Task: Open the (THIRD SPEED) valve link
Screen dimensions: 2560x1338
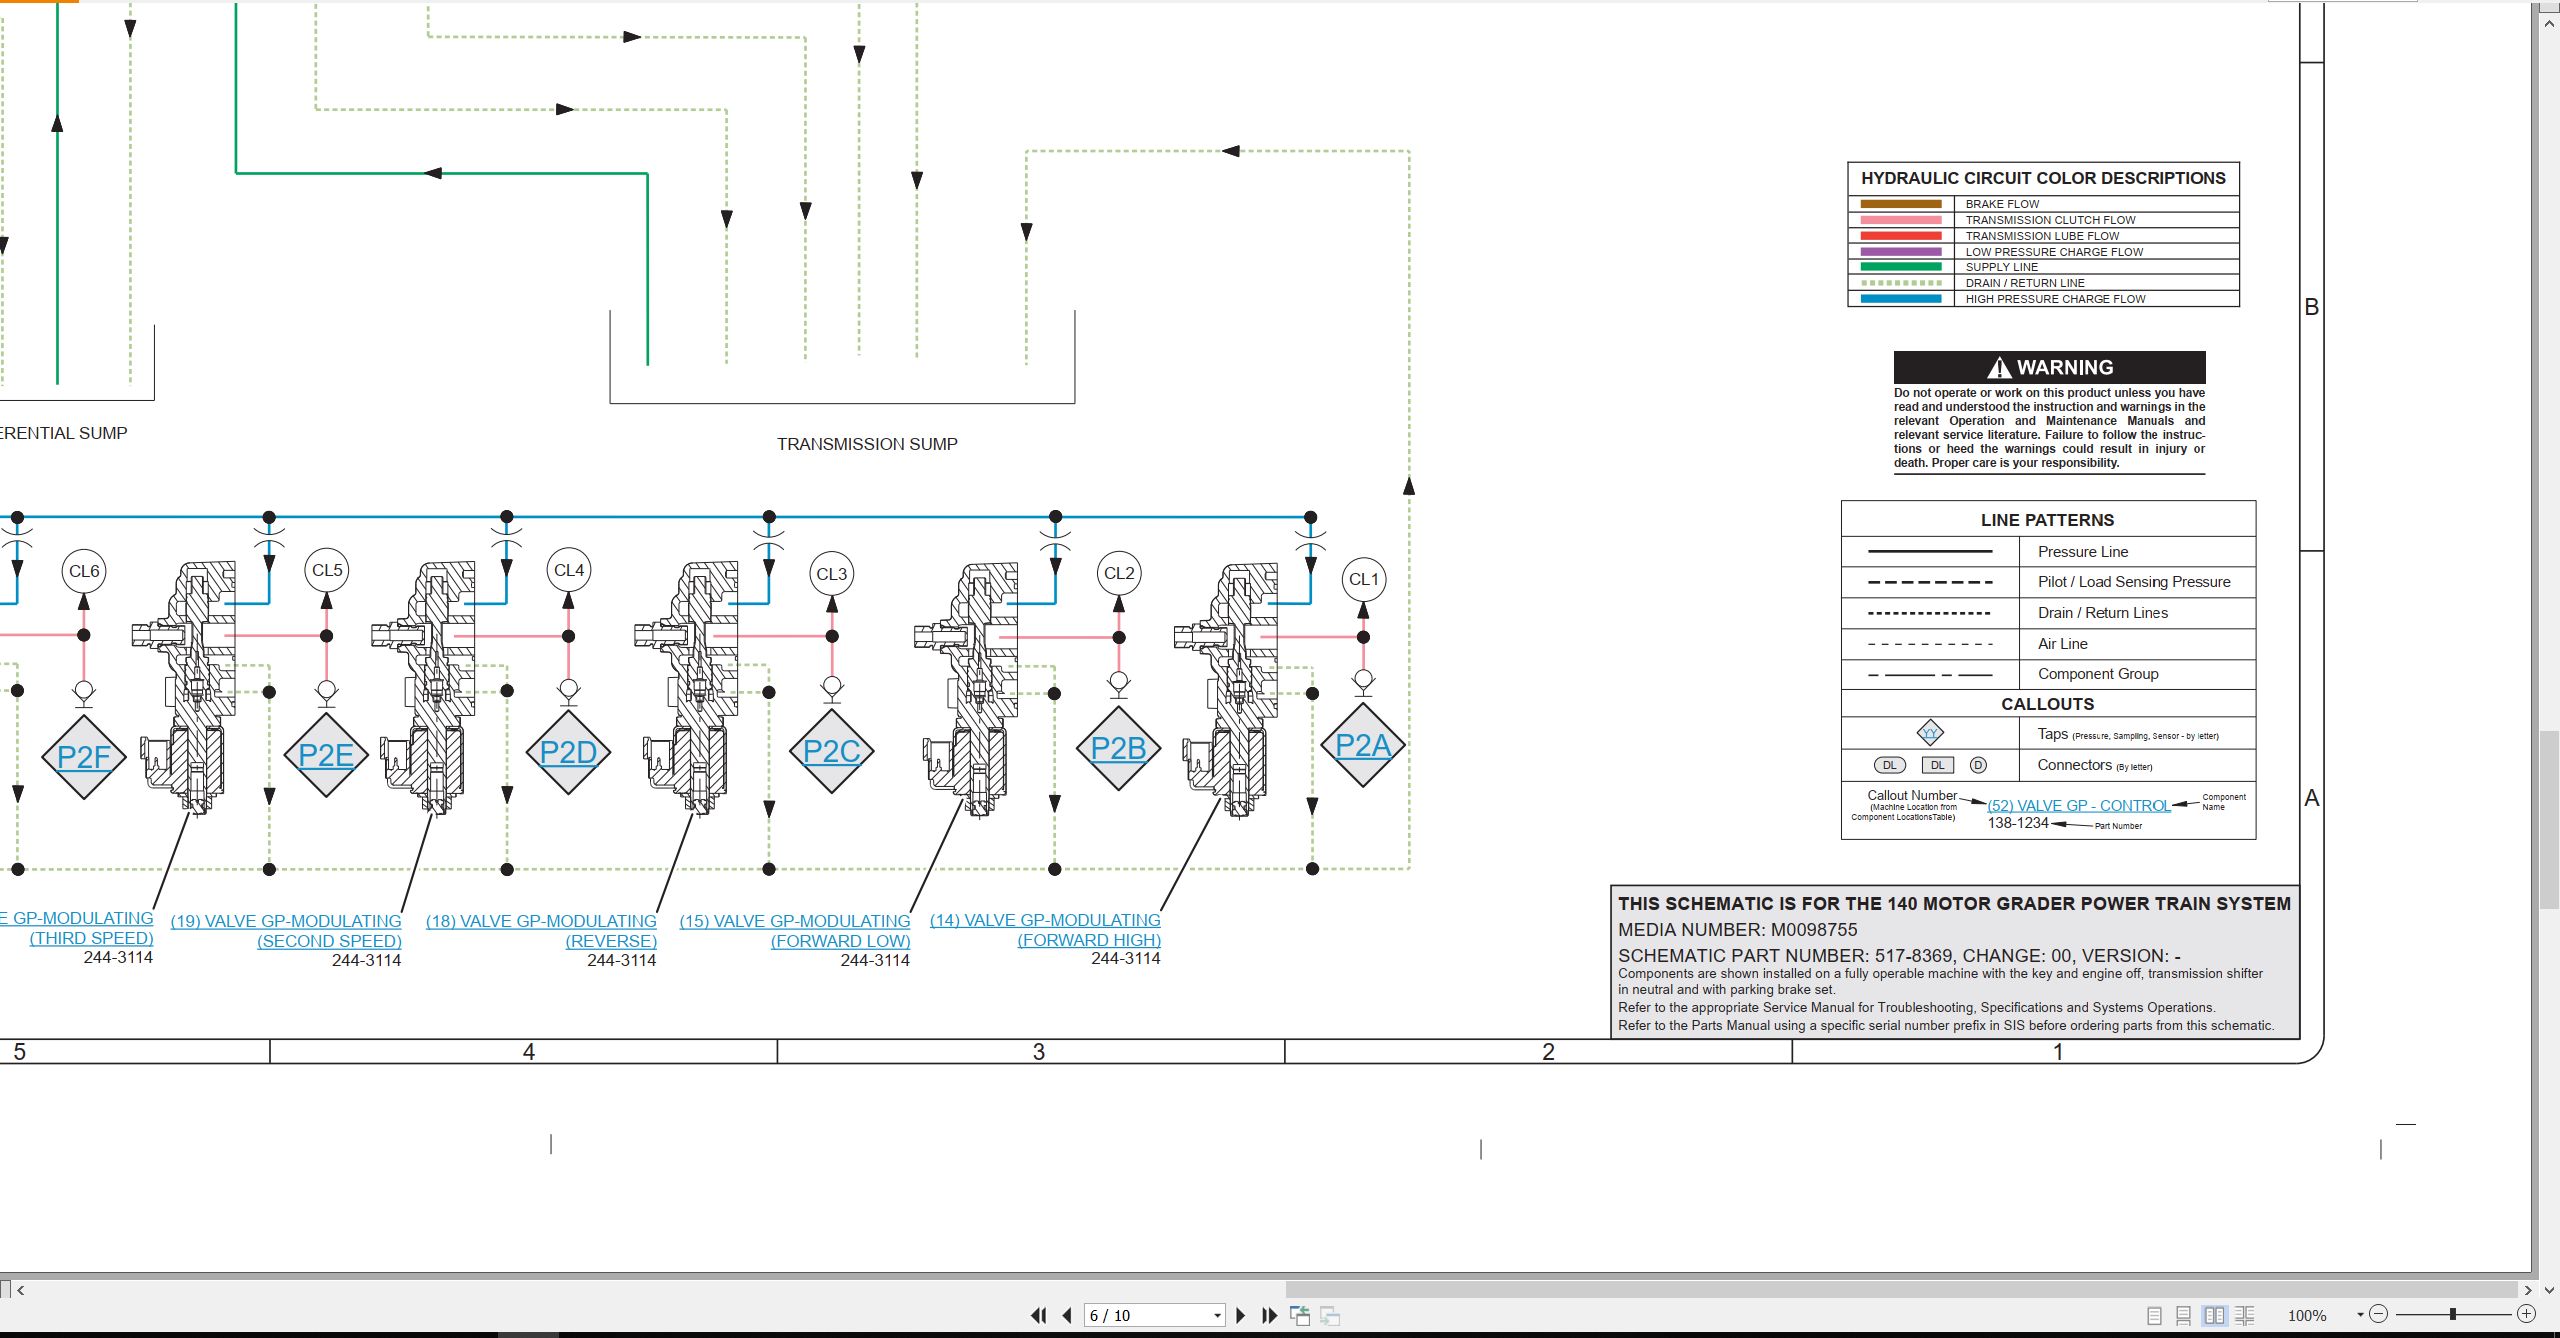Action: tap(91, 938)
